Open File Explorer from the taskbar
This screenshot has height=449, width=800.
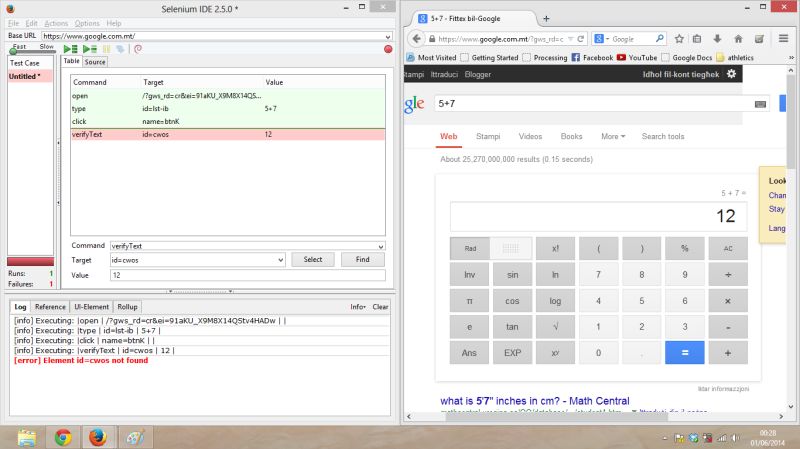27,437
